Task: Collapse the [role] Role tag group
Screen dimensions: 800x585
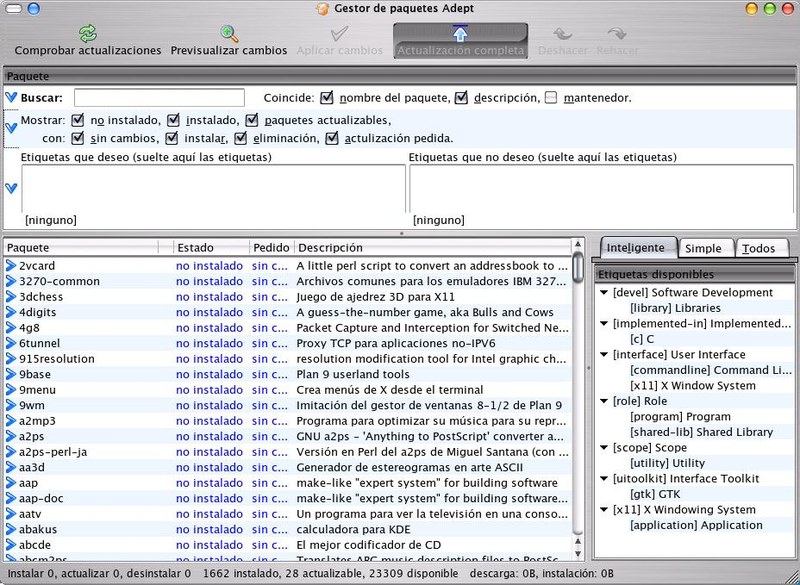Action: 605,401
